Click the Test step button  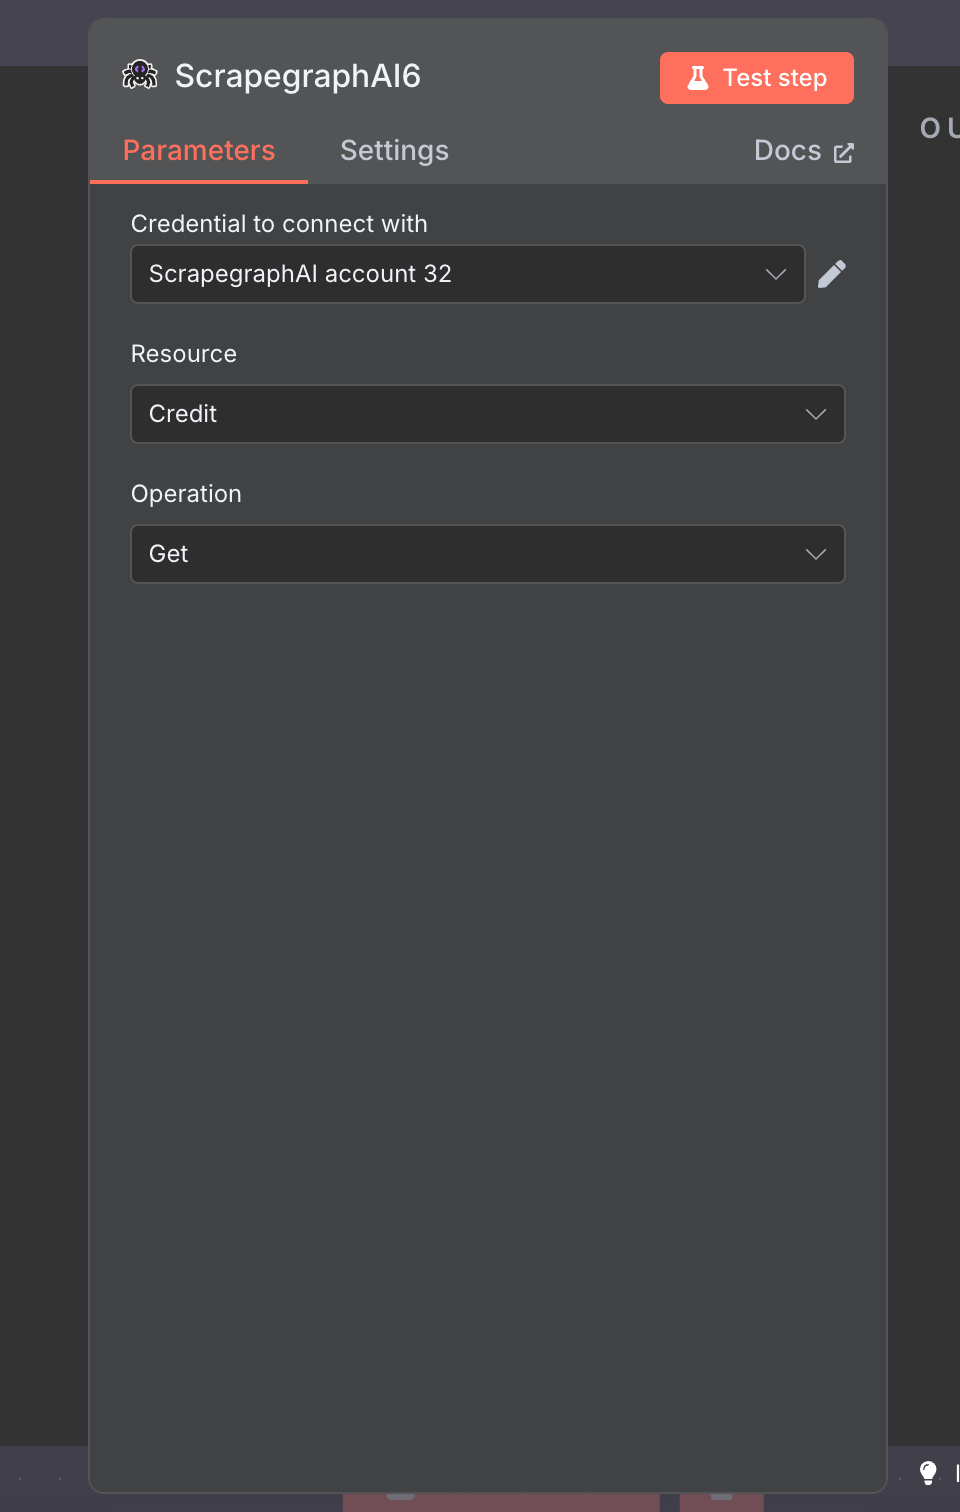click(757, 78)
